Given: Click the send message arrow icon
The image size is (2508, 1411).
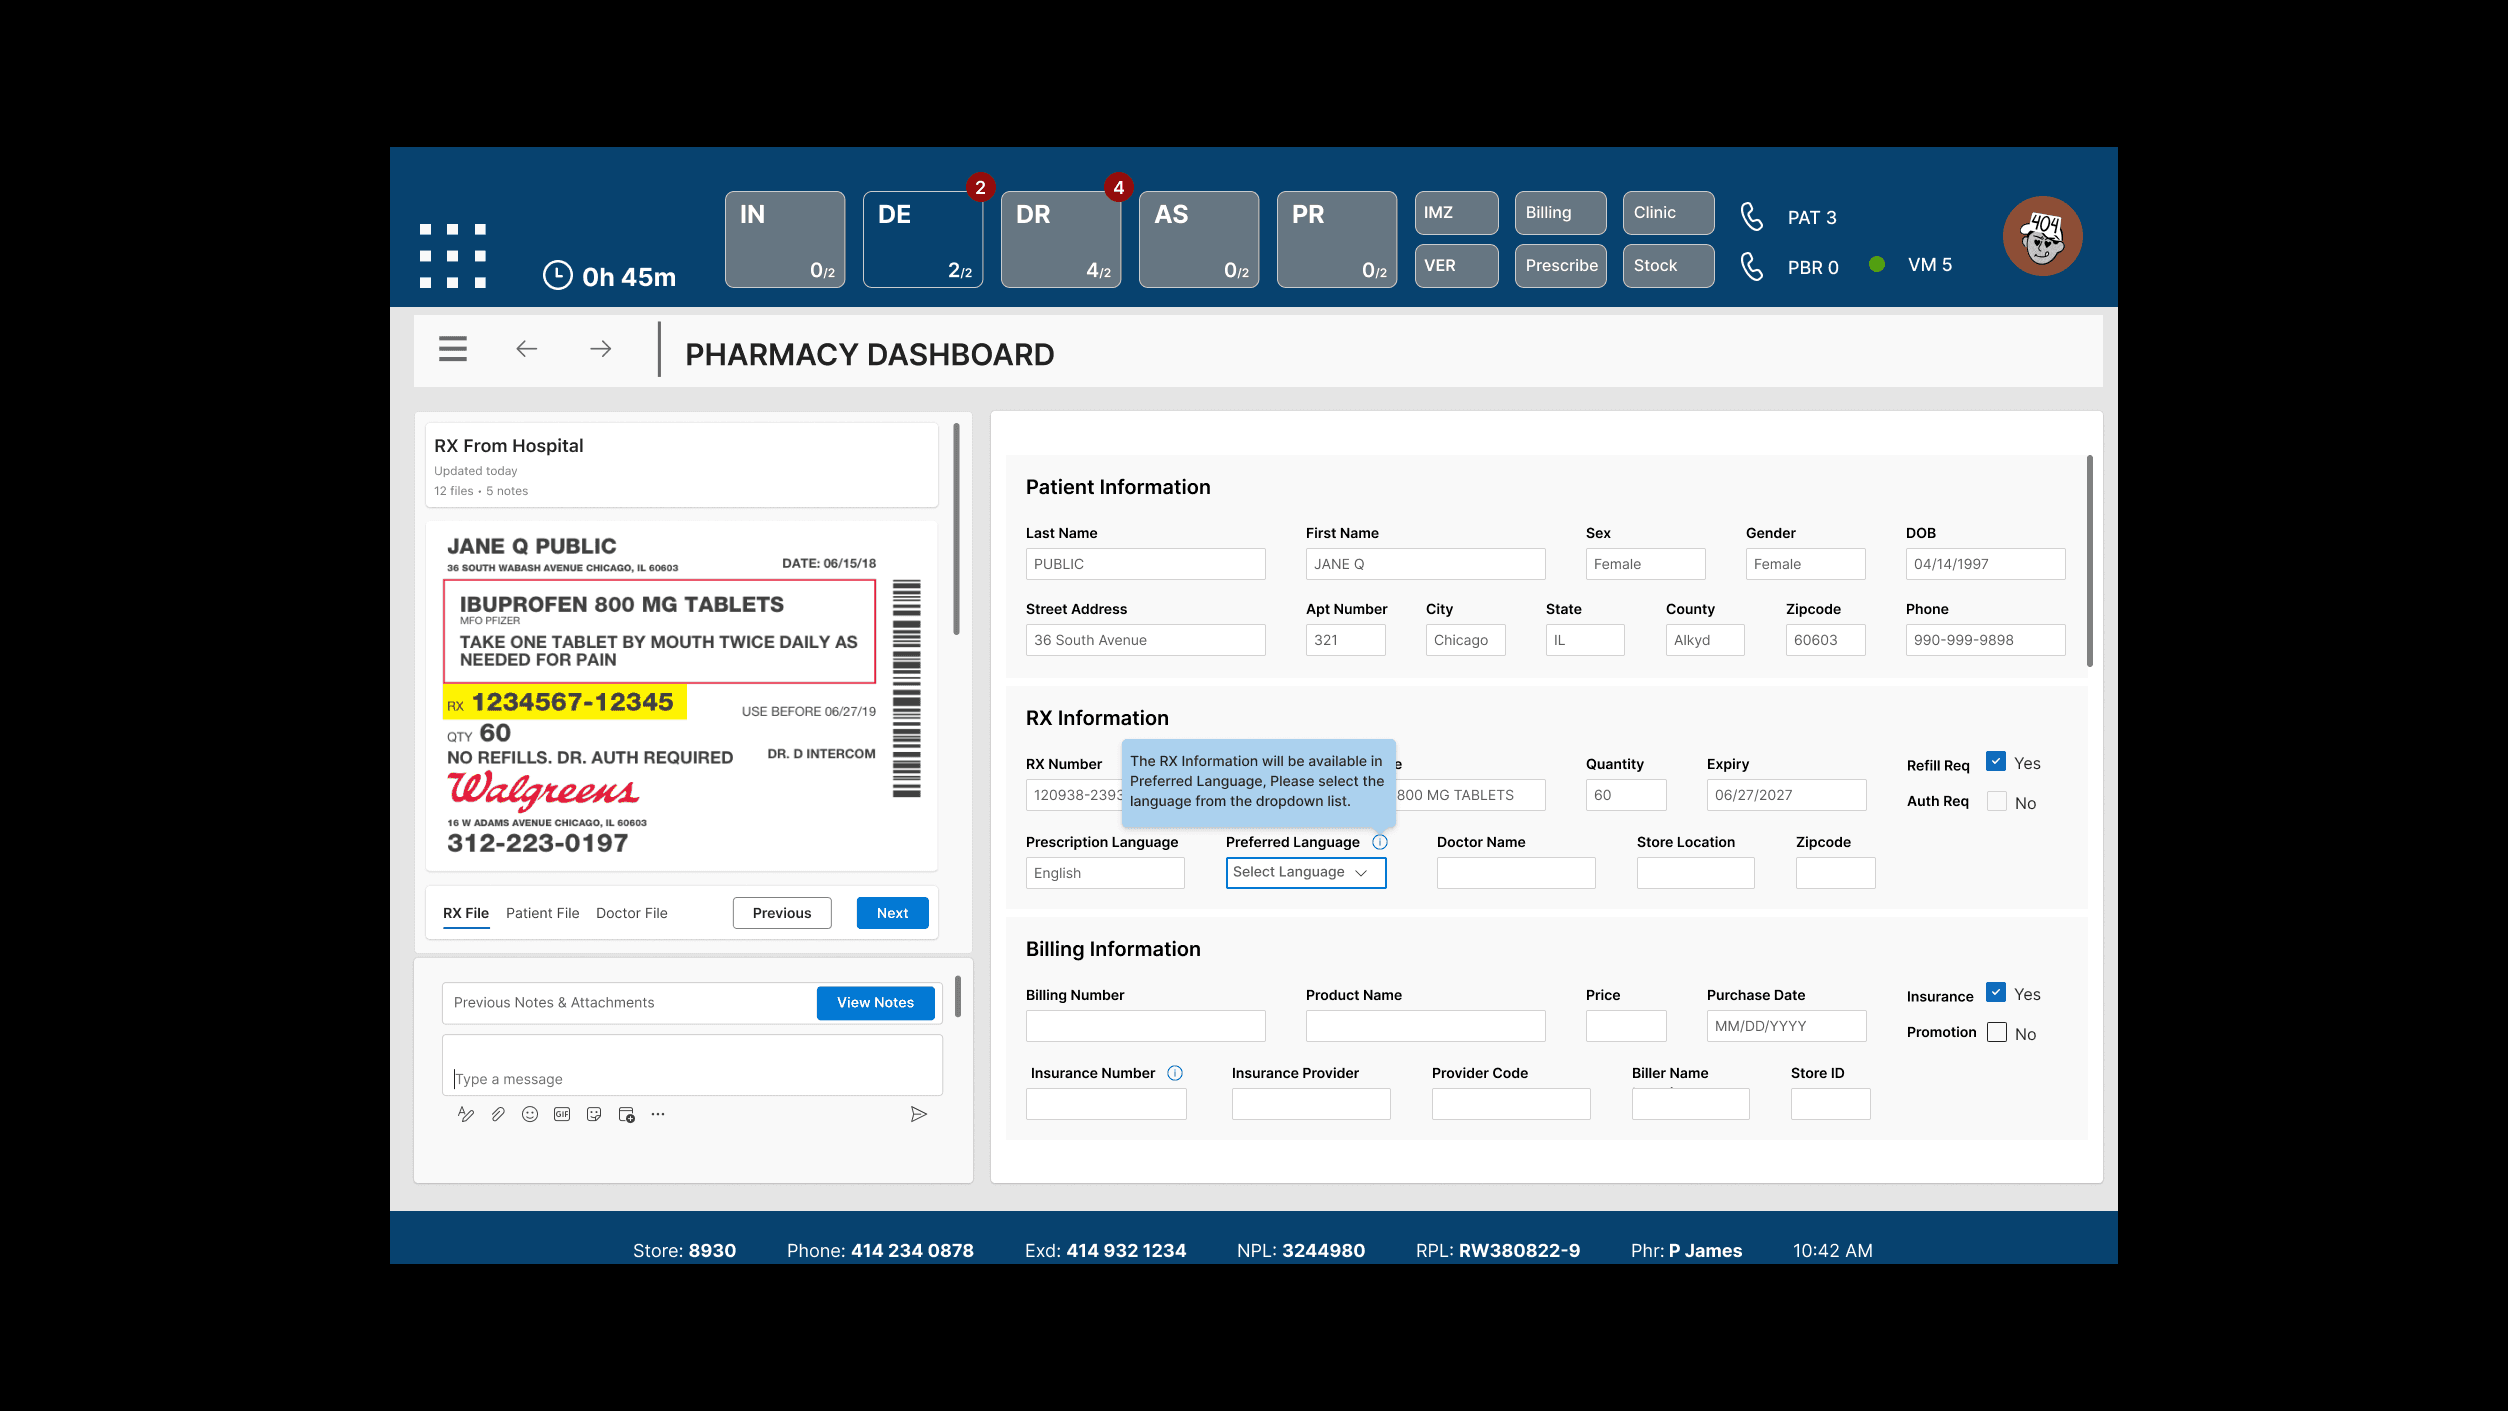Looking at the screenshot, I should tap(918, 1114).
